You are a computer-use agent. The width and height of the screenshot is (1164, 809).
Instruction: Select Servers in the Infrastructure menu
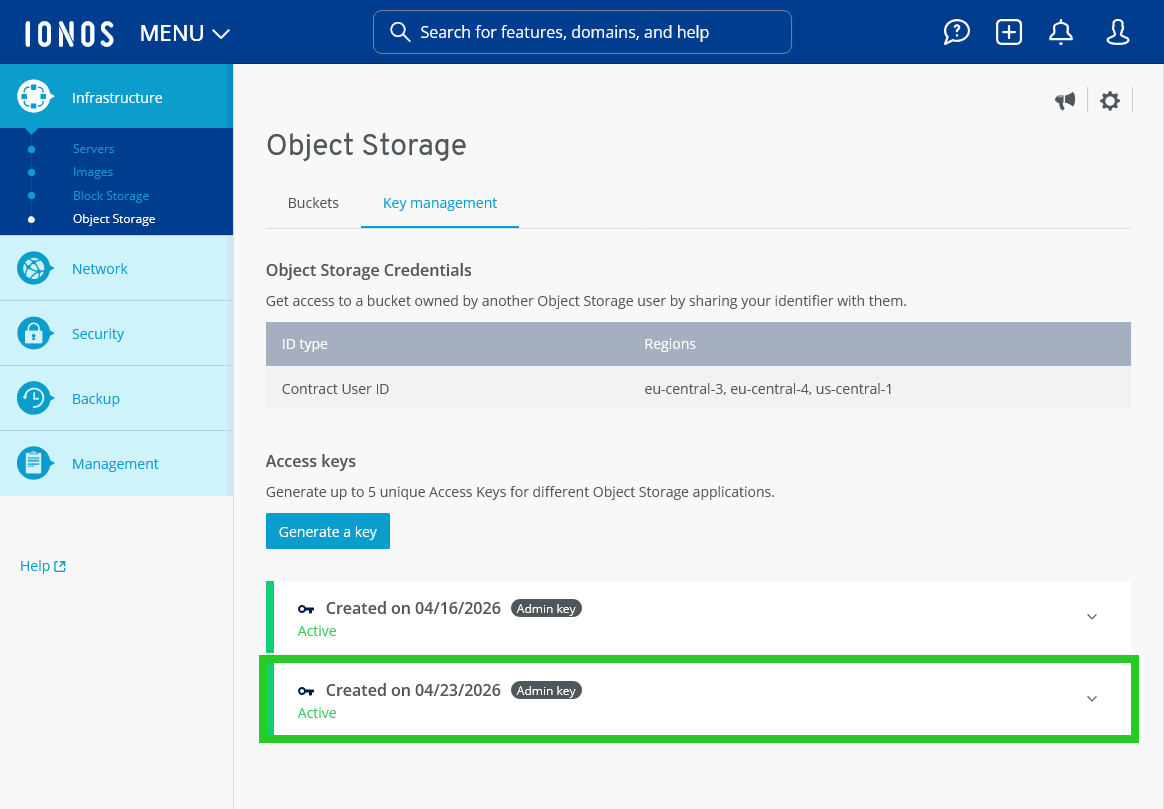point(93,148)
